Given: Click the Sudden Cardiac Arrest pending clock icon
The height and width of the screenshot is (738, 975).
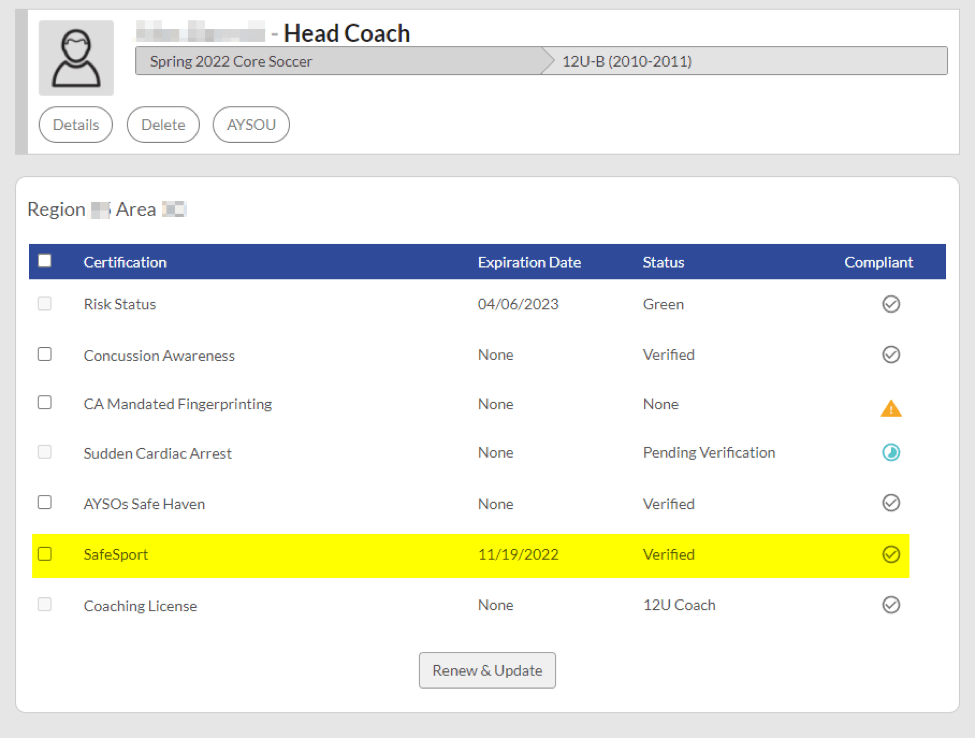Looking at the screenshot, I should pos(891,452).
